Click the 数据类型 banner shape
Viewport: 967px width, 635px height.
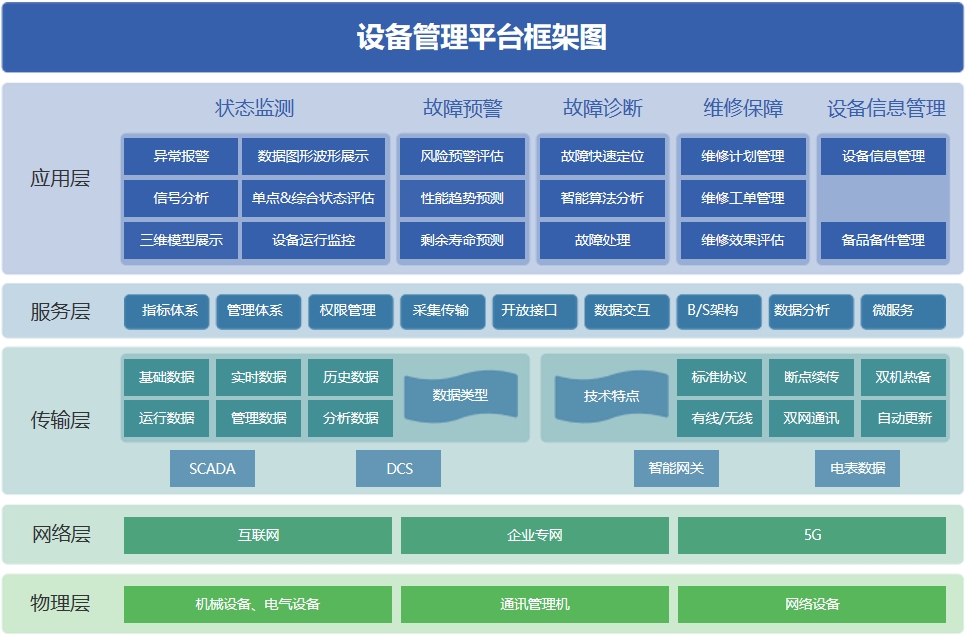pos(460,396)
